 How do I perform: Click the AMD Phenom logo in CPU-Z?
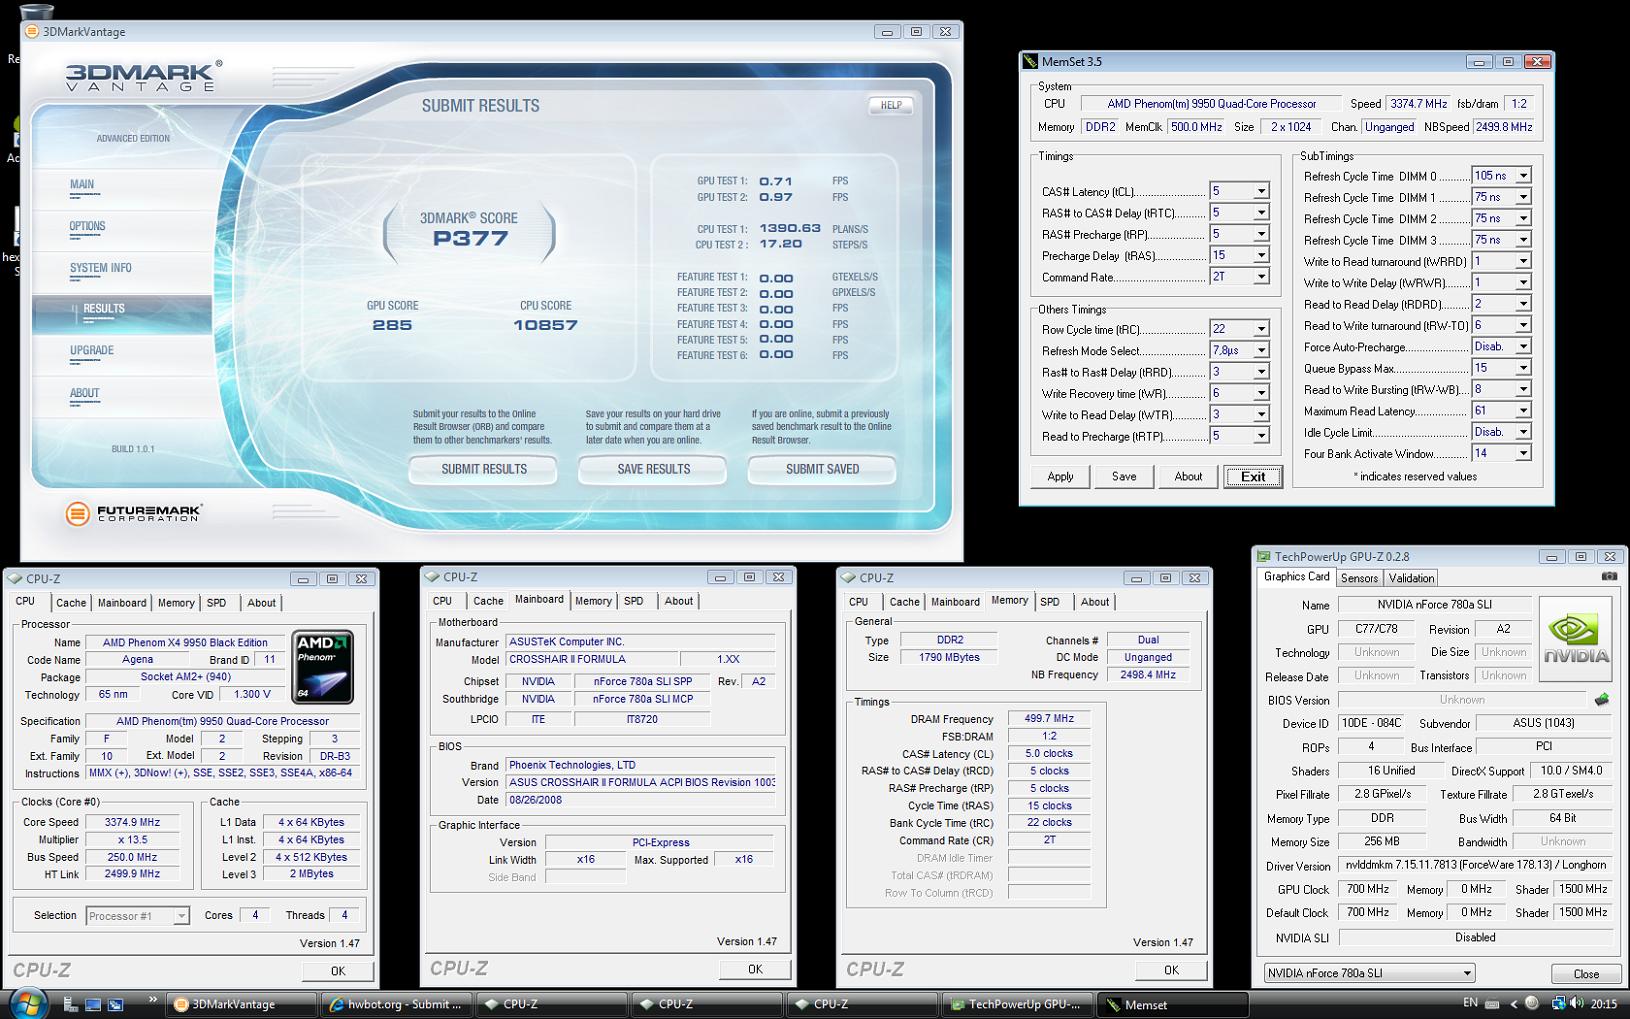click(322, 666)
